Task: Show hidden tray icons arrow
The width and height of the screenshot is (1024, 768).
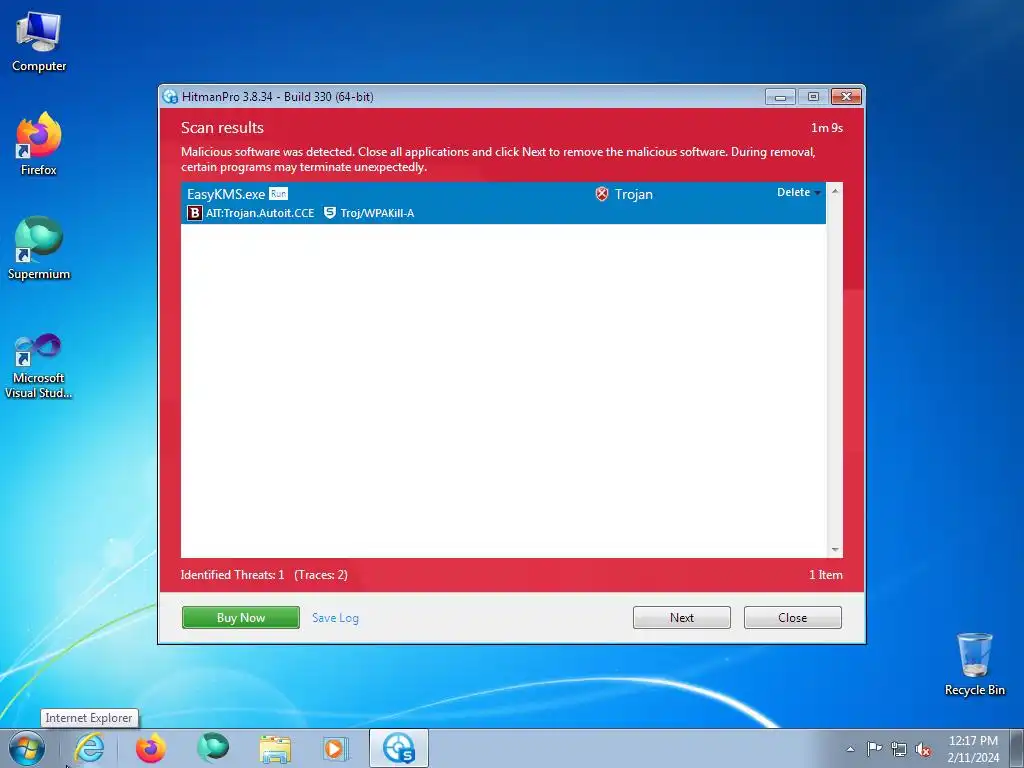Action: tap(850, 749)
